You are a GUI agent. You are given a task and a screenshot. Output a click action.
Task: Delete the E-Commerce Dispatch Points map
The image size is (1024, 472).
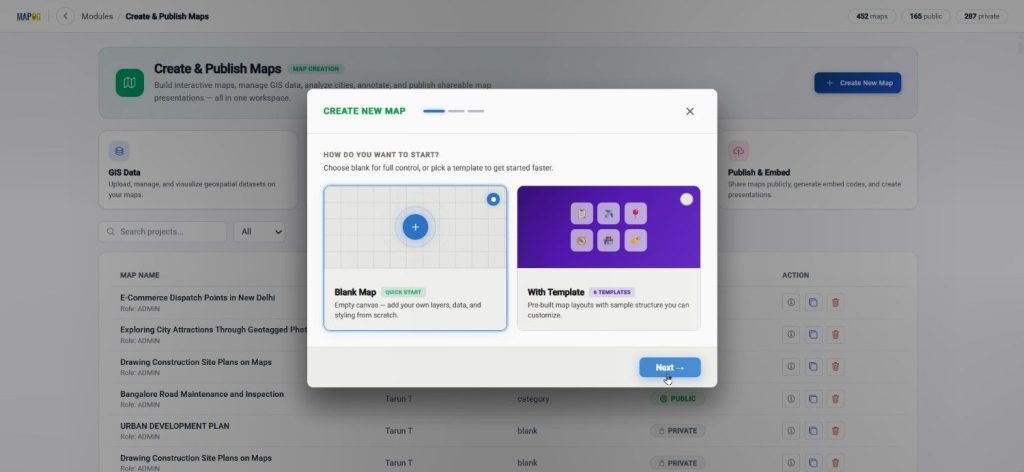(x=835, y=303)
